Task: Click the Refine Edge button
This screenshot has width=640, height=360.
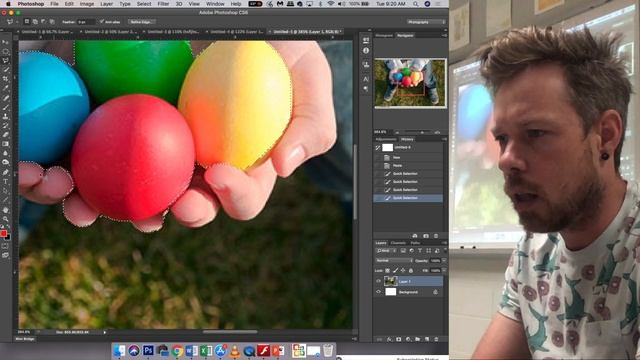Action: point(141,22)
